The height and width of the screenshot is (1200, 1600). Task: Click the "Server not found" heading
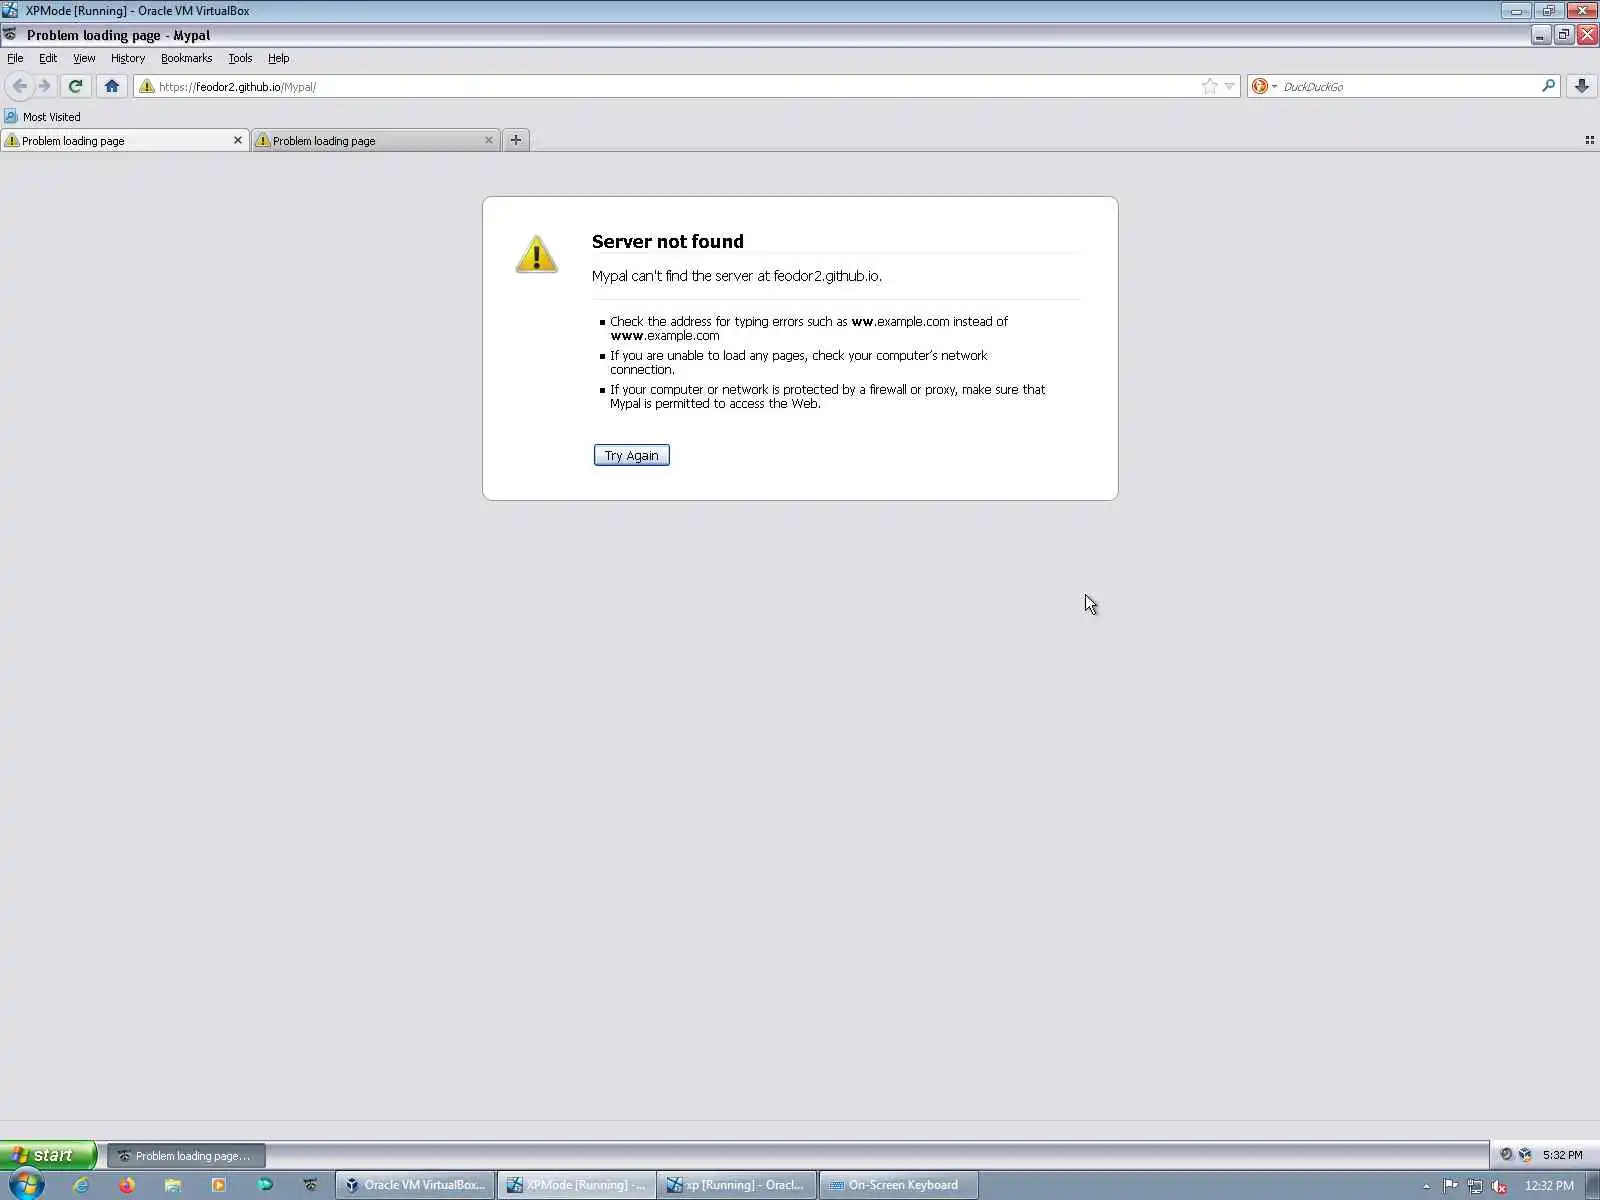point(668,241)
